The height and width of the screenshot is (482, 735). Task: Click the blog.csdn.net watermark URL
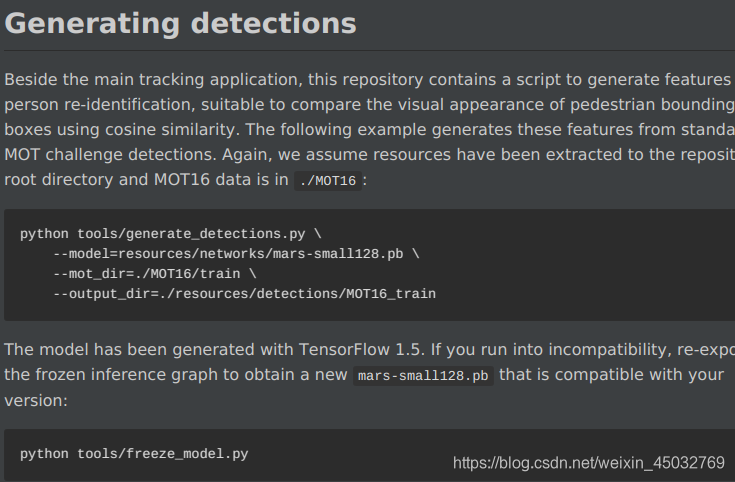(589, 463)
